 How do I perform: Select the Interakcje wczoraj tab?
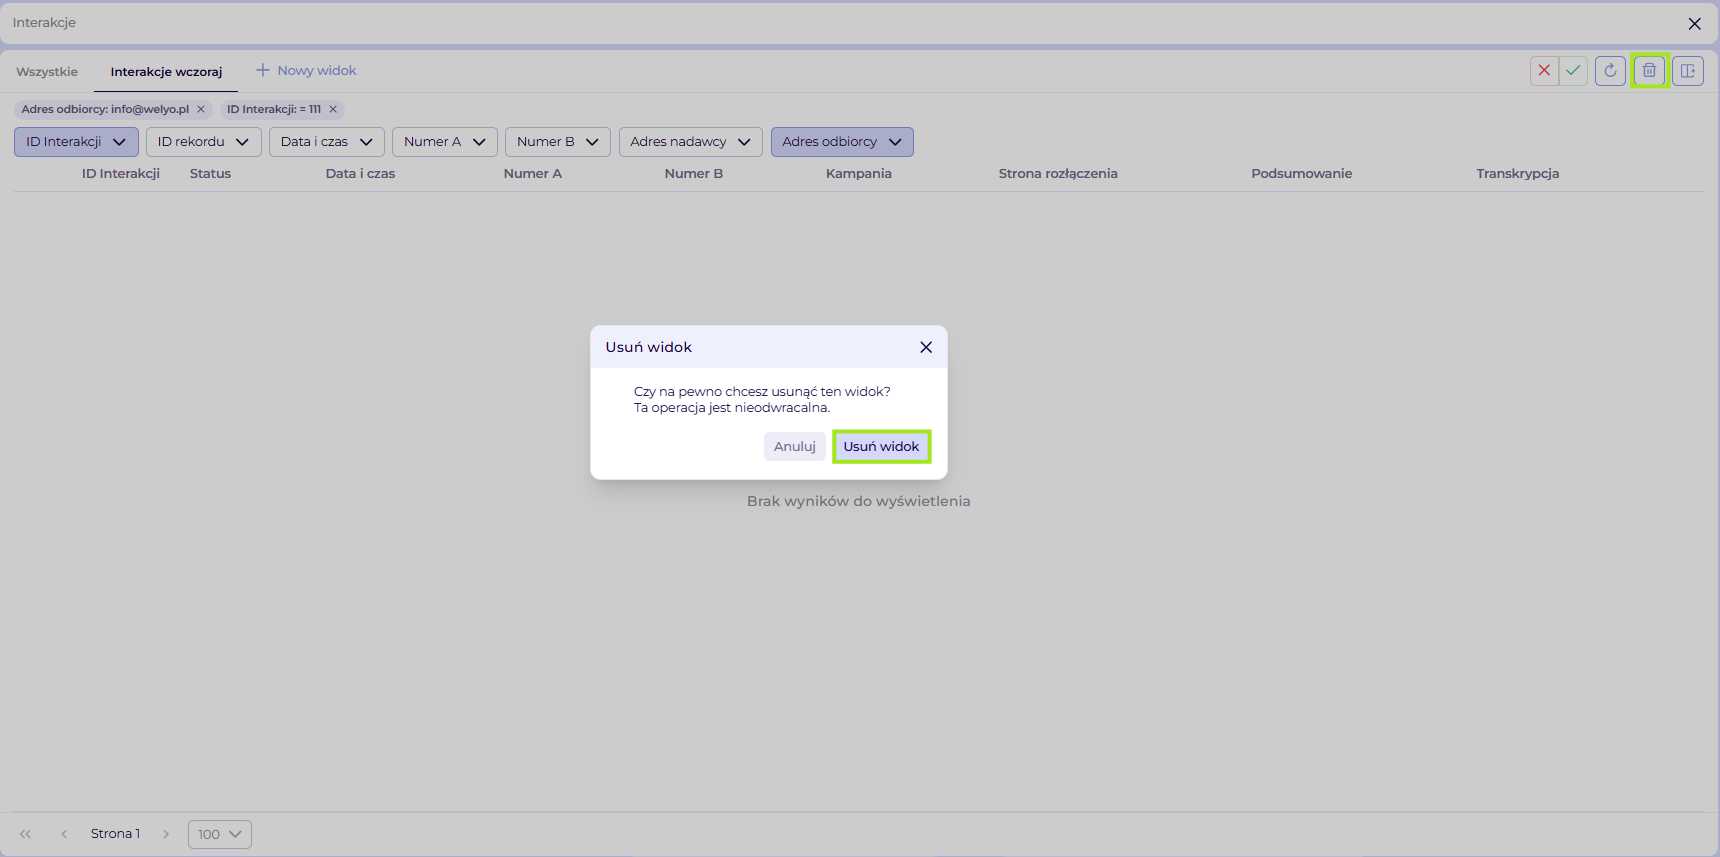pyautogui.click(x=166, y=71)
